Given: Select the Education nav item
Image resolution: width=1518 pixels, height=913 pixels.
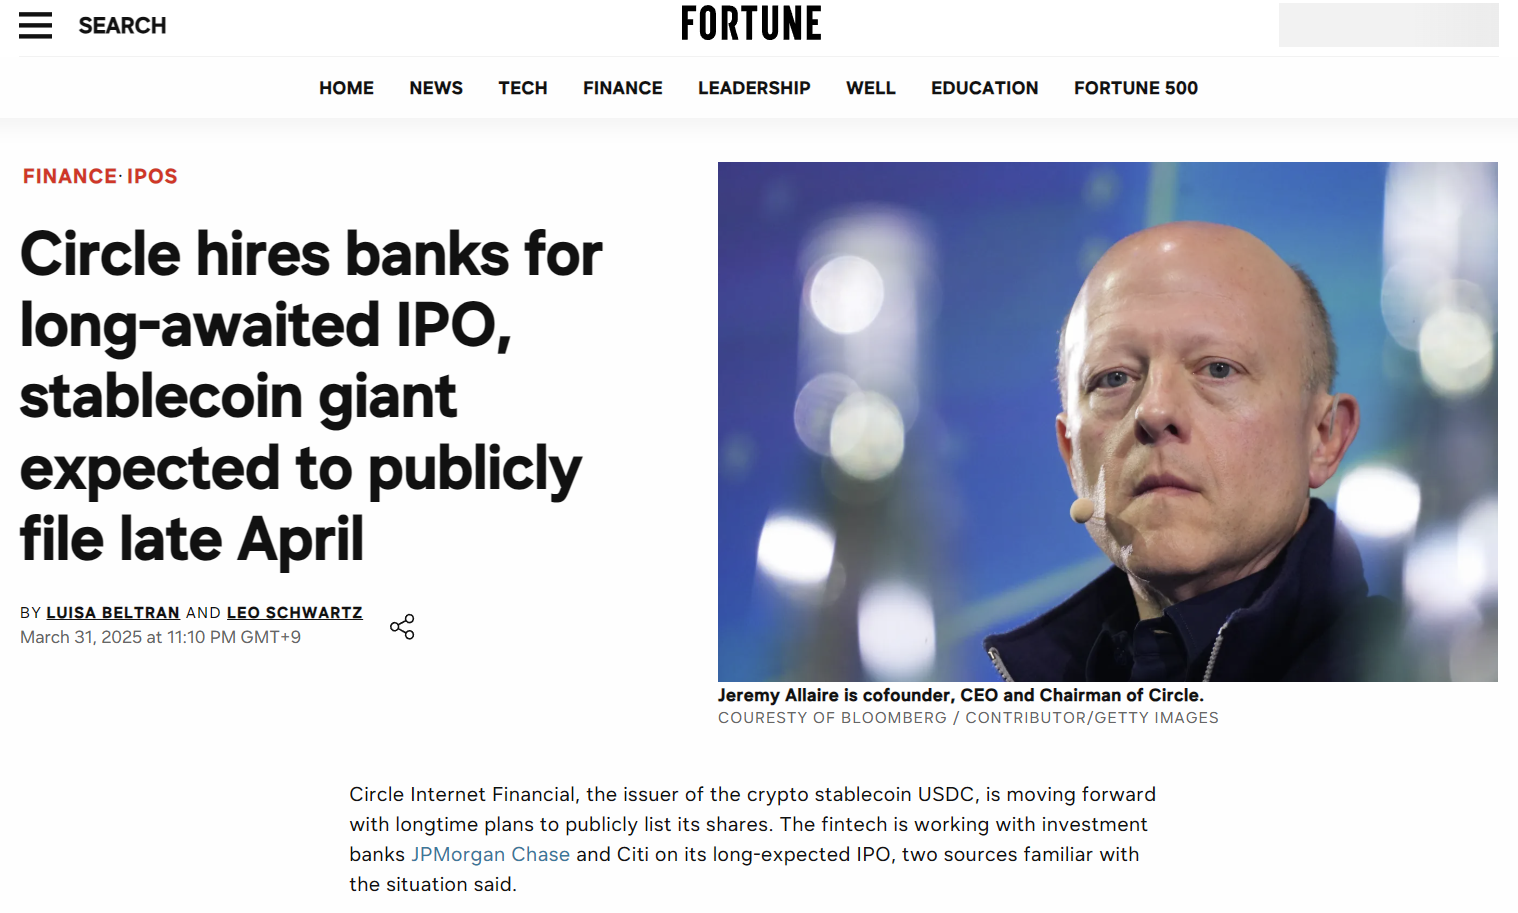Looking at the screenshot, I should pos(984,88).
